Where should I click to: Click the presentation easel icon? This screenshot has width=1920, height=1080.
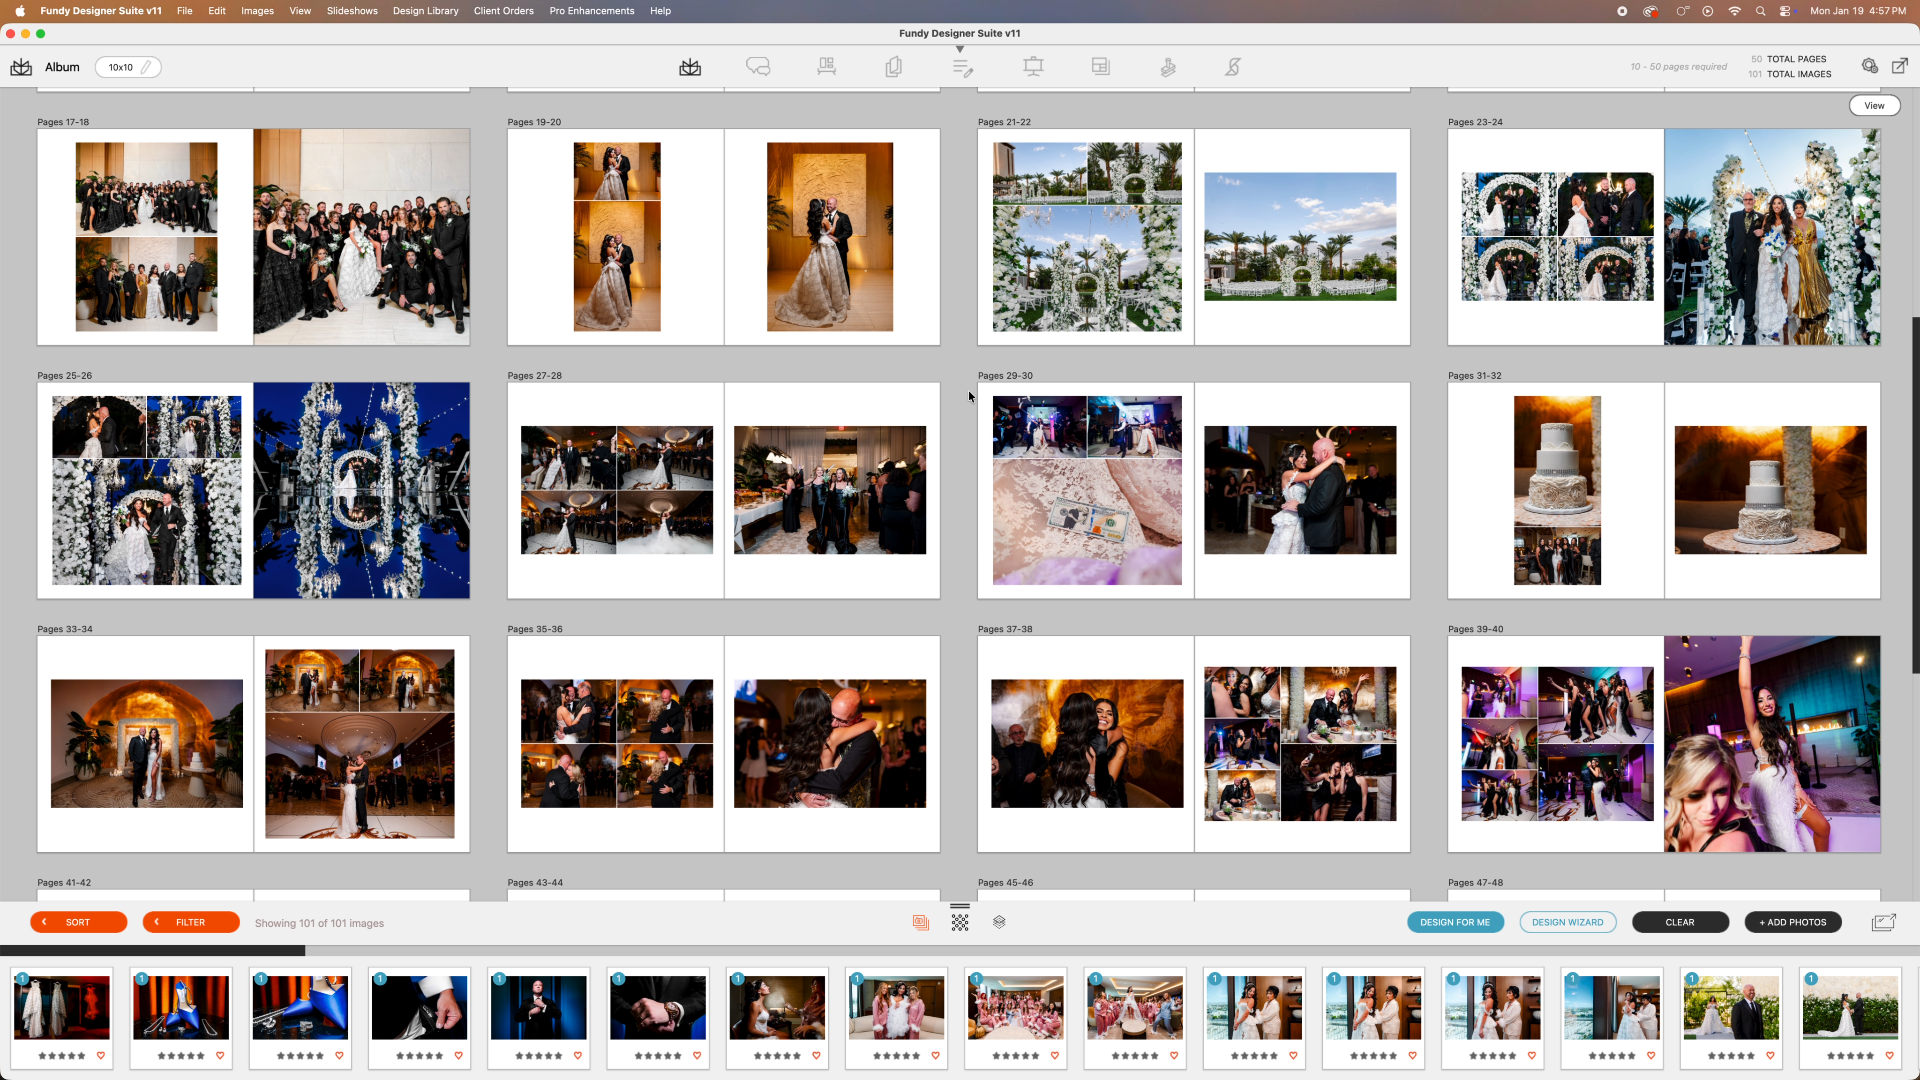click(x=1033, y=67)
